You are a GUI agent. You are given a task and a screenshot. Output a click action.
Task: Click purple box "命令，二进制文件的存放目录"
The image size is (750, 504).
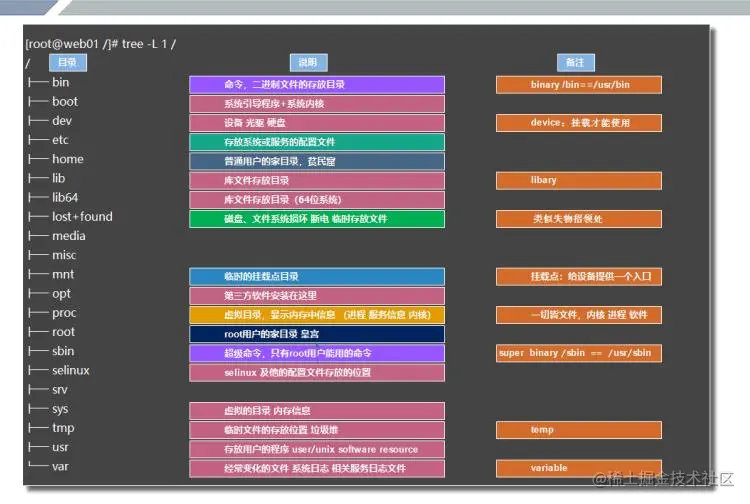(317, 85)
